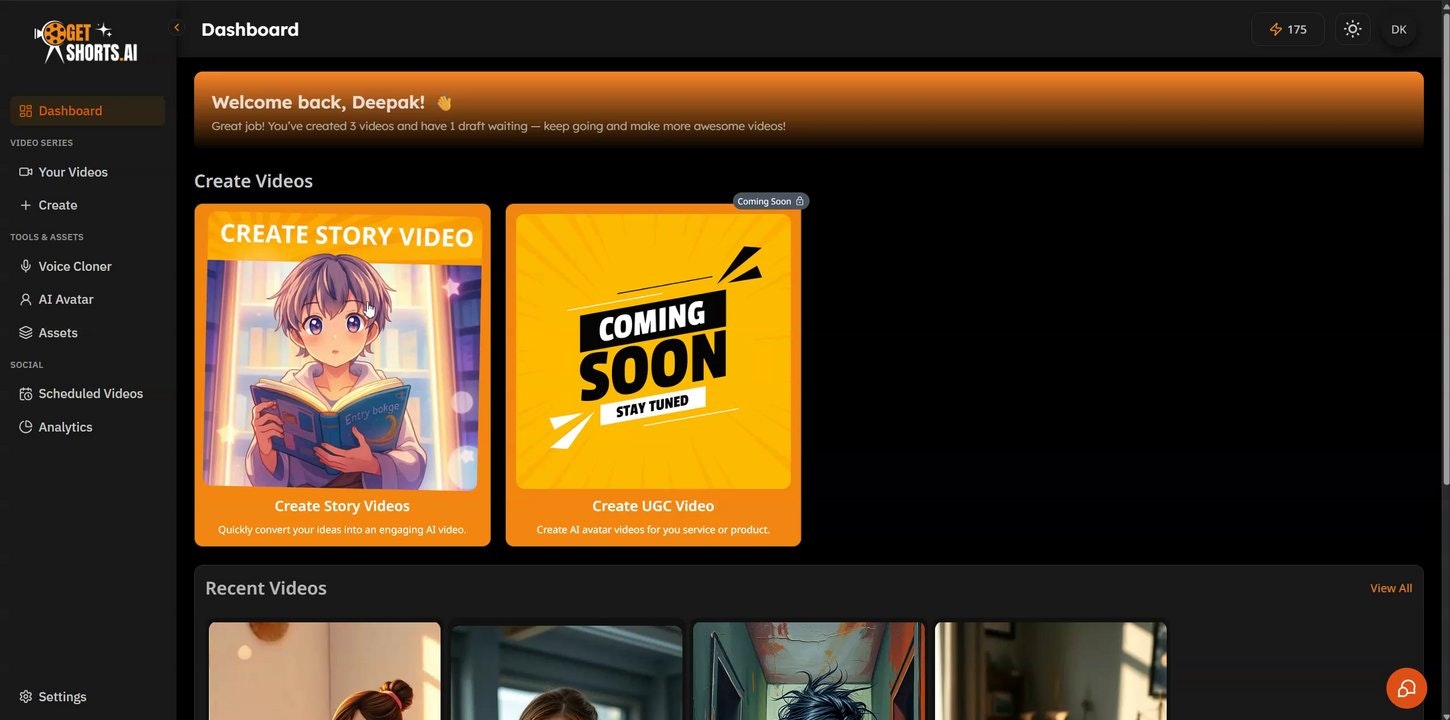Click the Dashboard page title
The height and width of the screenshot is (720, 1450).
(250, 29)
